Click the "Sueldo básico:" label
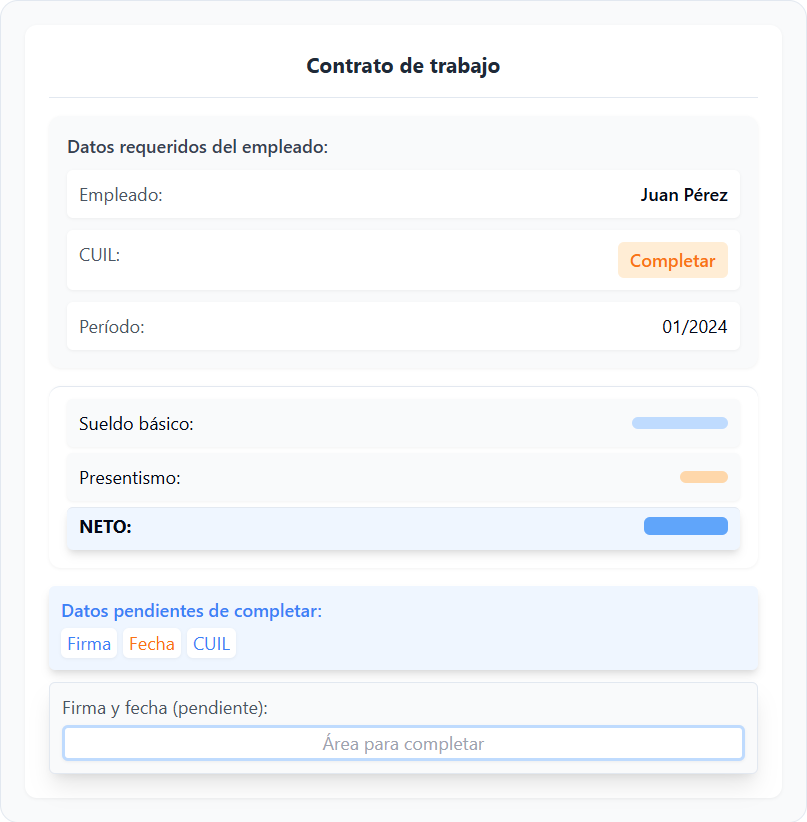The width and height of the screenshot is (807, 822). (x=136, y=424)
